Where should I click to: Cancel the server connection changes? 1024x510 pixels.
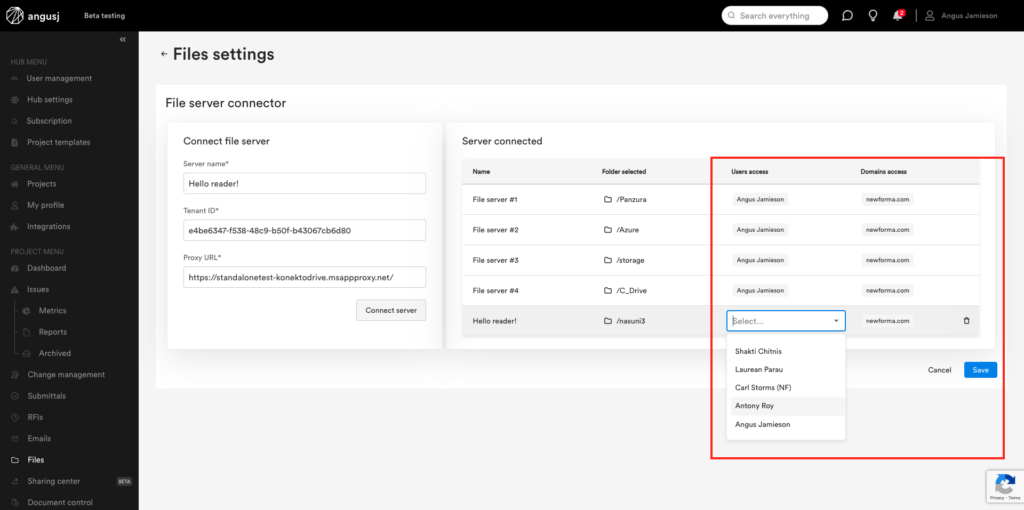pyautogui.click(x=939, y=370)
